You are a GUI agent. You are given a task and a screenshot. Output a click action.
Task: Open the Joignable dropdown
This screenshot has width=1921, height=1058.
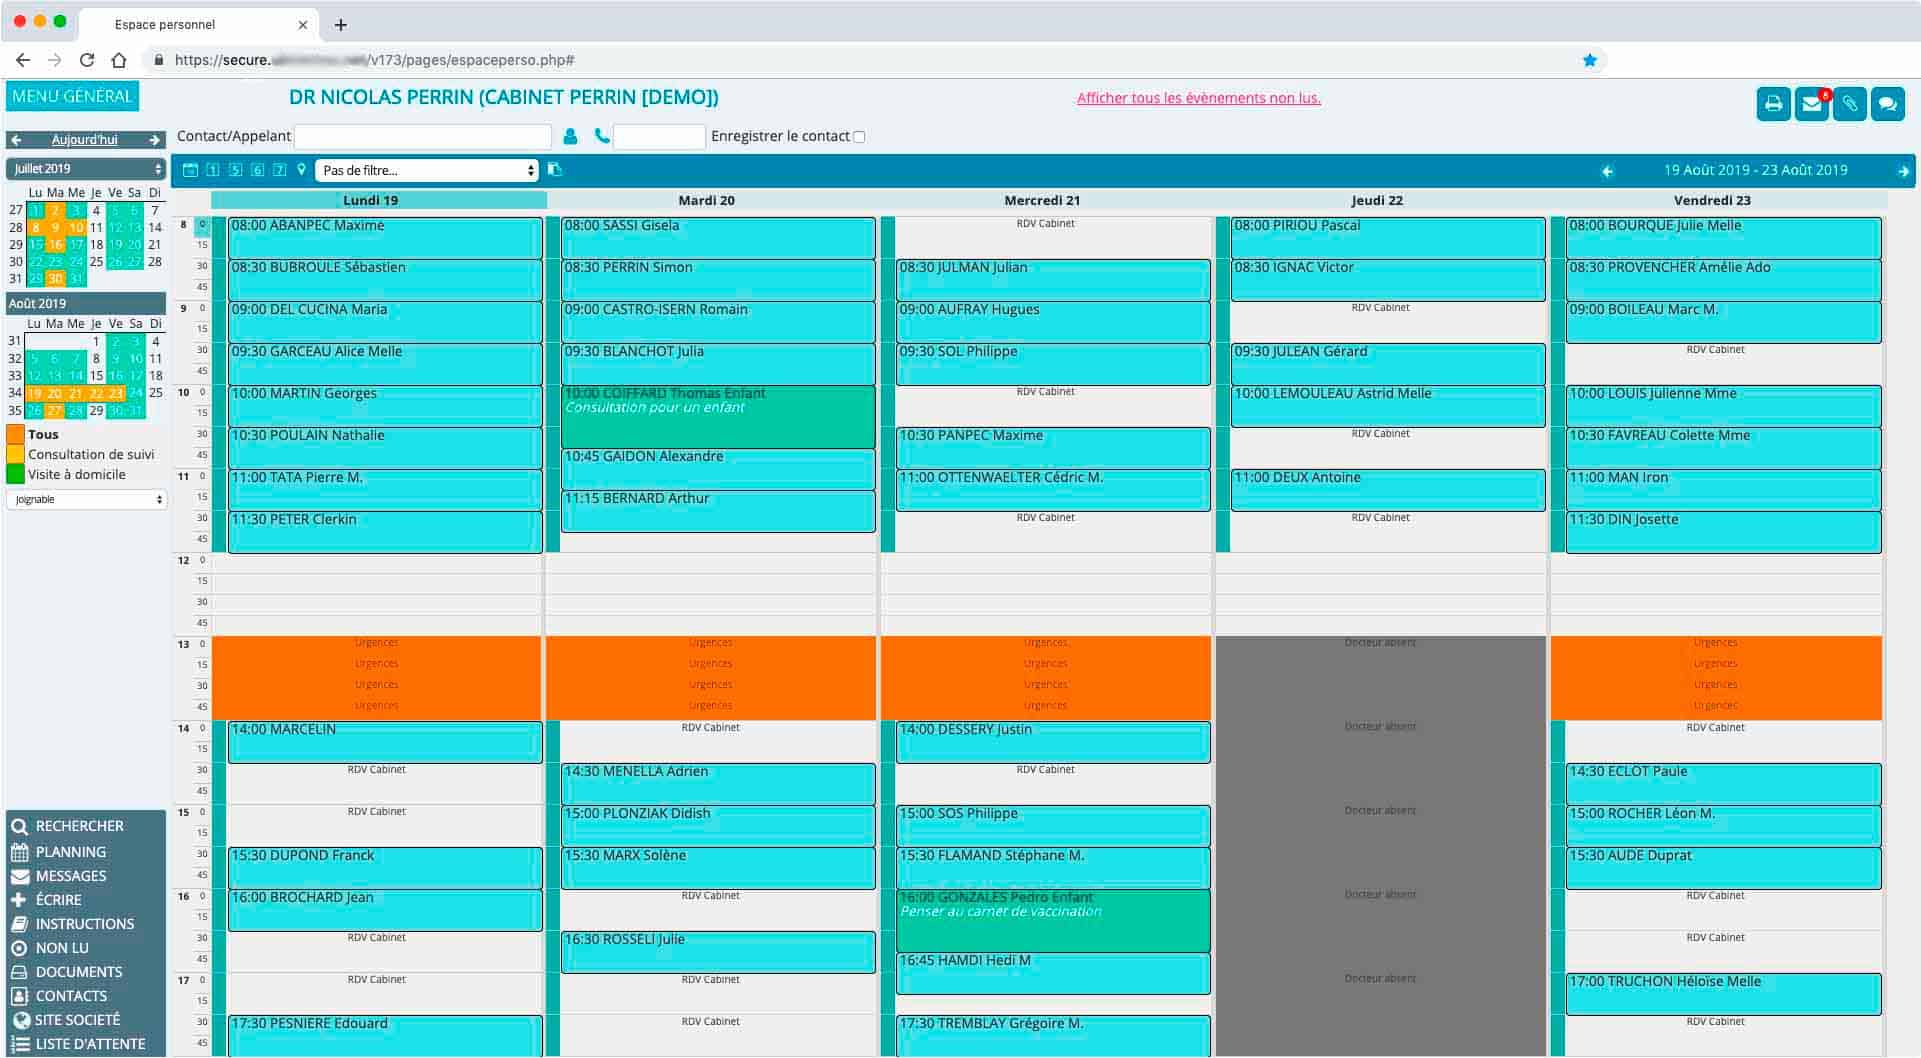[x=86, y=499]
